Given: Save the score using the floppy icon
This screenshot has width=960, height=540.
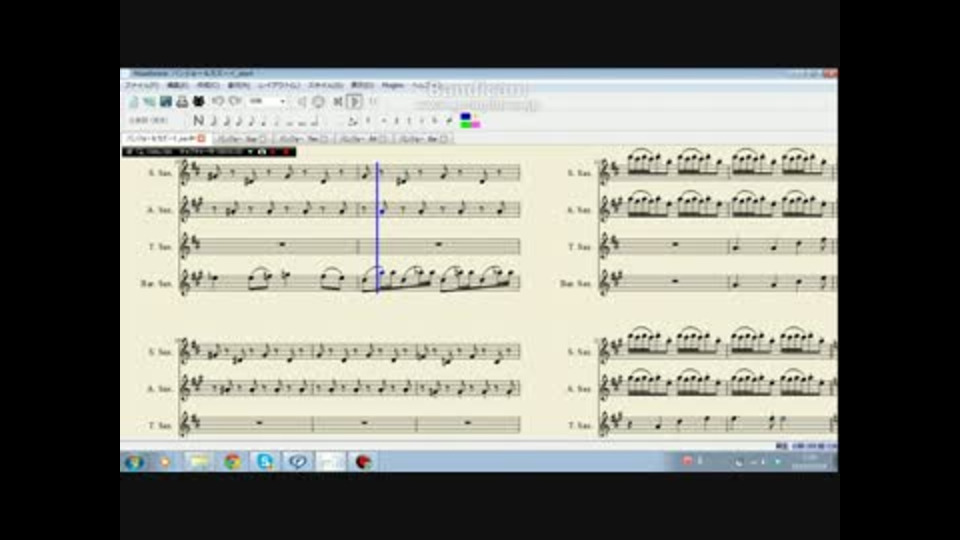Looking at the screenshot, I should click(166, 102).
